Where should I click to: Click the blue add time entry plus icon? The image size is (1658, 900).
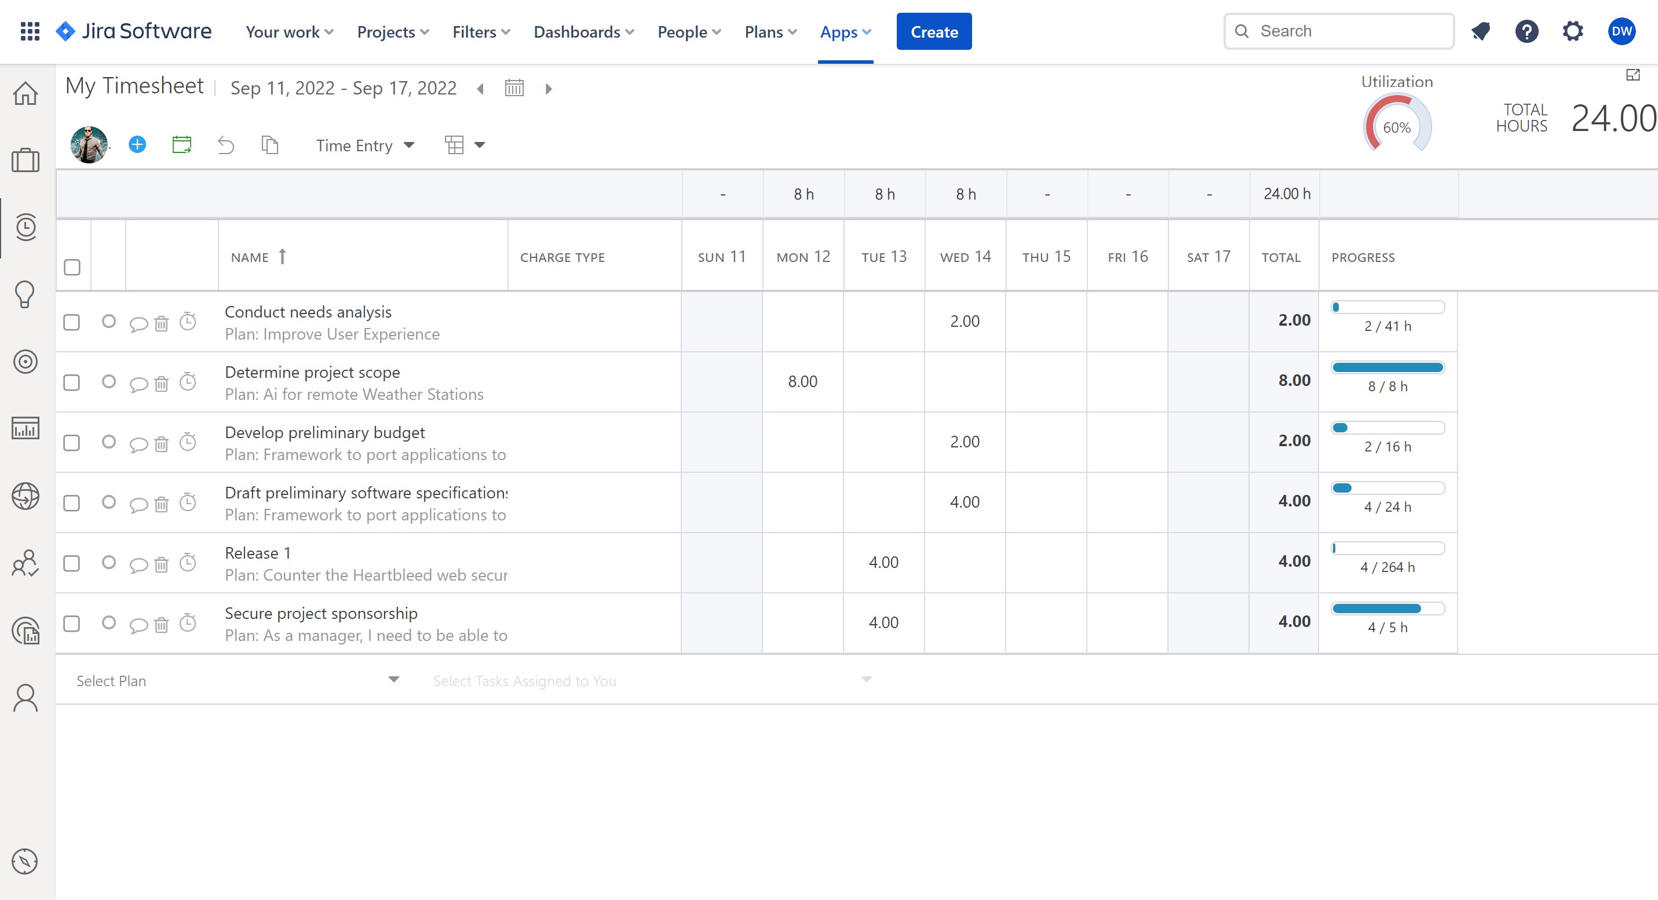pyautogui.click(x=137, y=145)
